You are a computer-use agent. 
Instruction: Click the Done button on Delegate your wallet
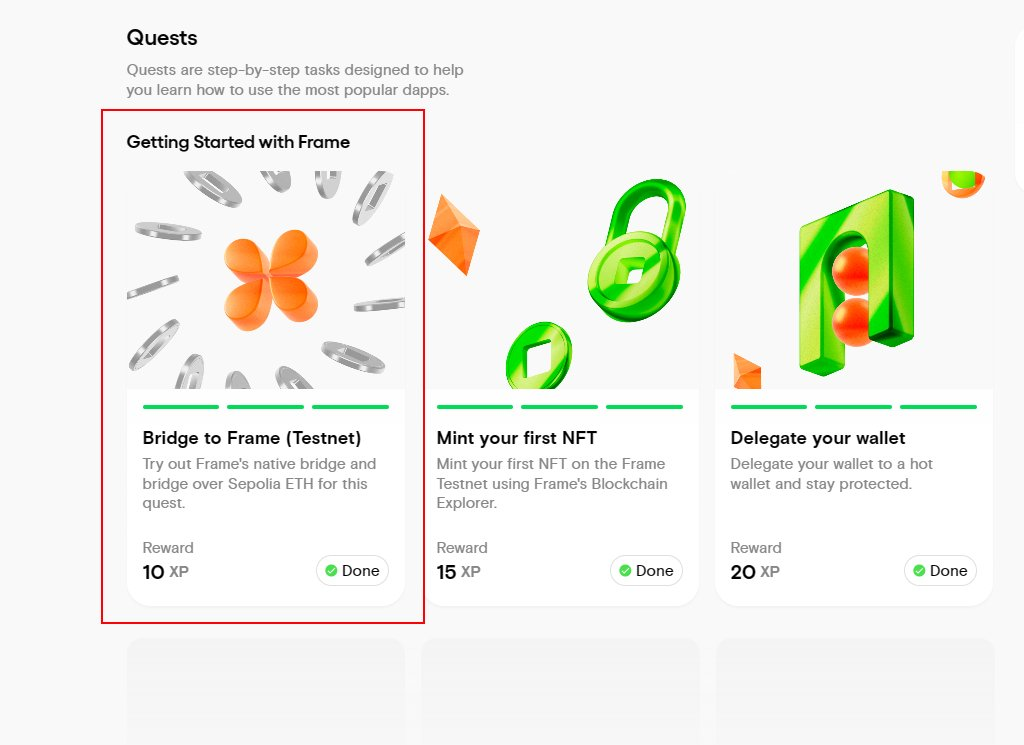coord(940,571)
